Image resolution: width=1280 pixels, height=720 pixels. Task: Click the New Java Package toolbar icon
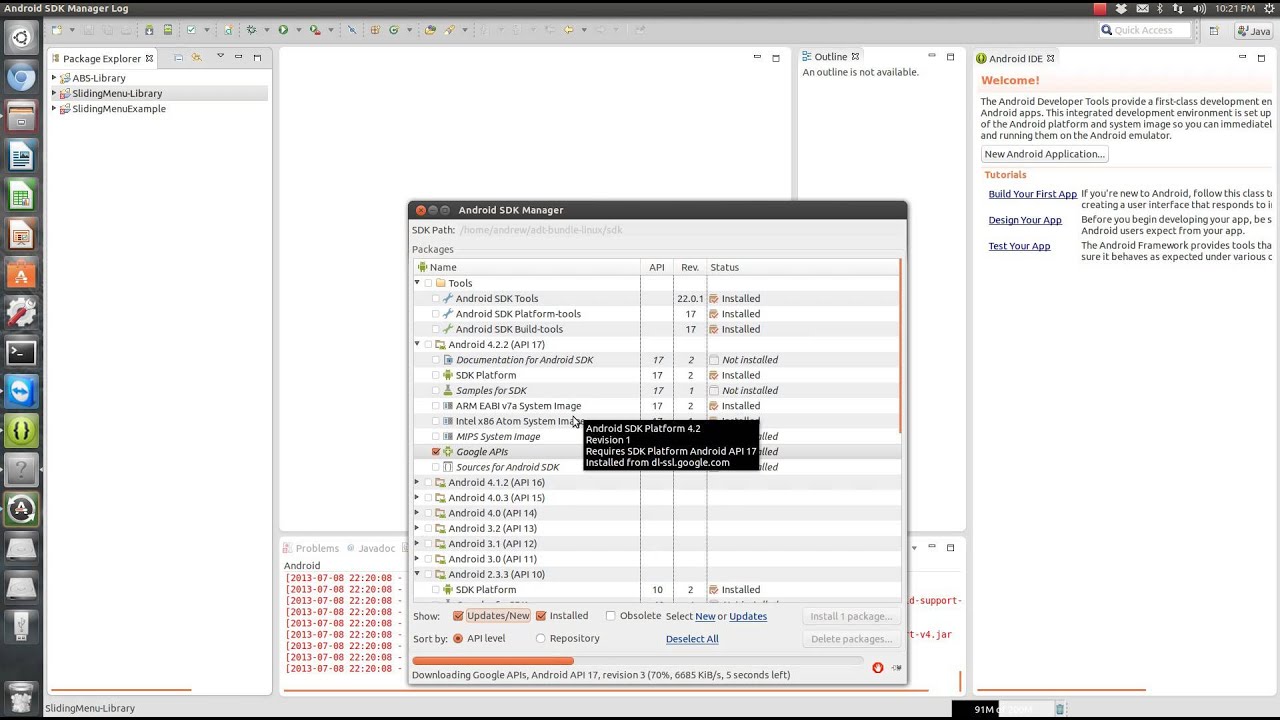coord(375,30)
